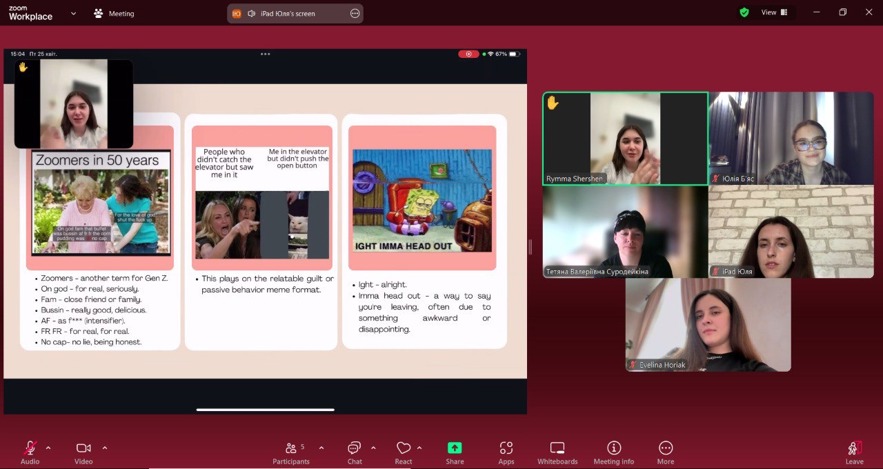
Task: Click orange Ю avatar in share indicator
Action: click(x=237, y=14)
